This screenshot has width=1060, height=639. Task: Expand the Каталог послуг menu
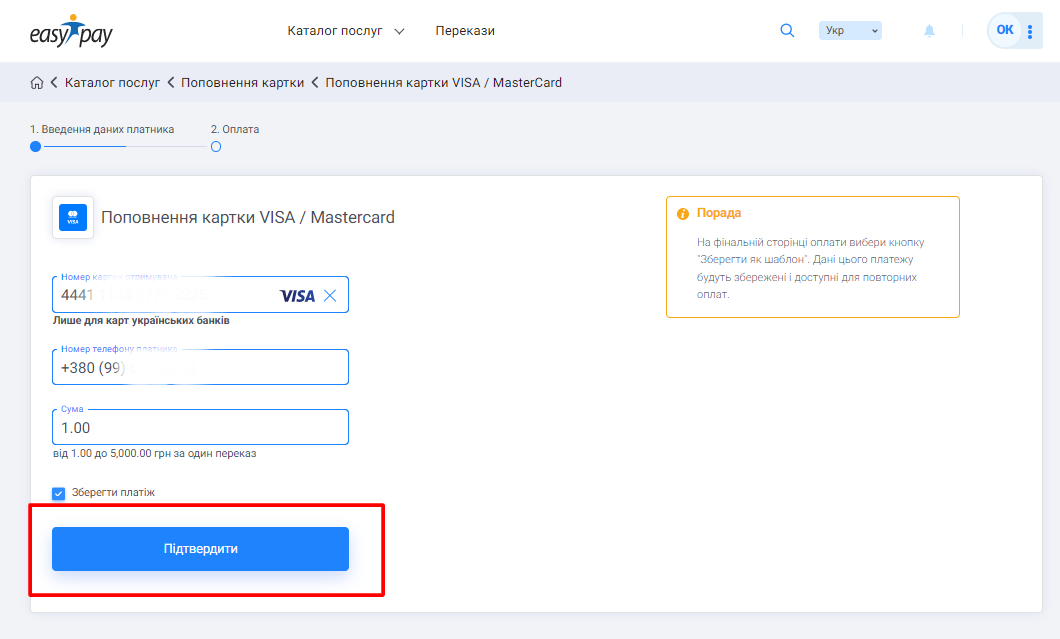(345, 31)
